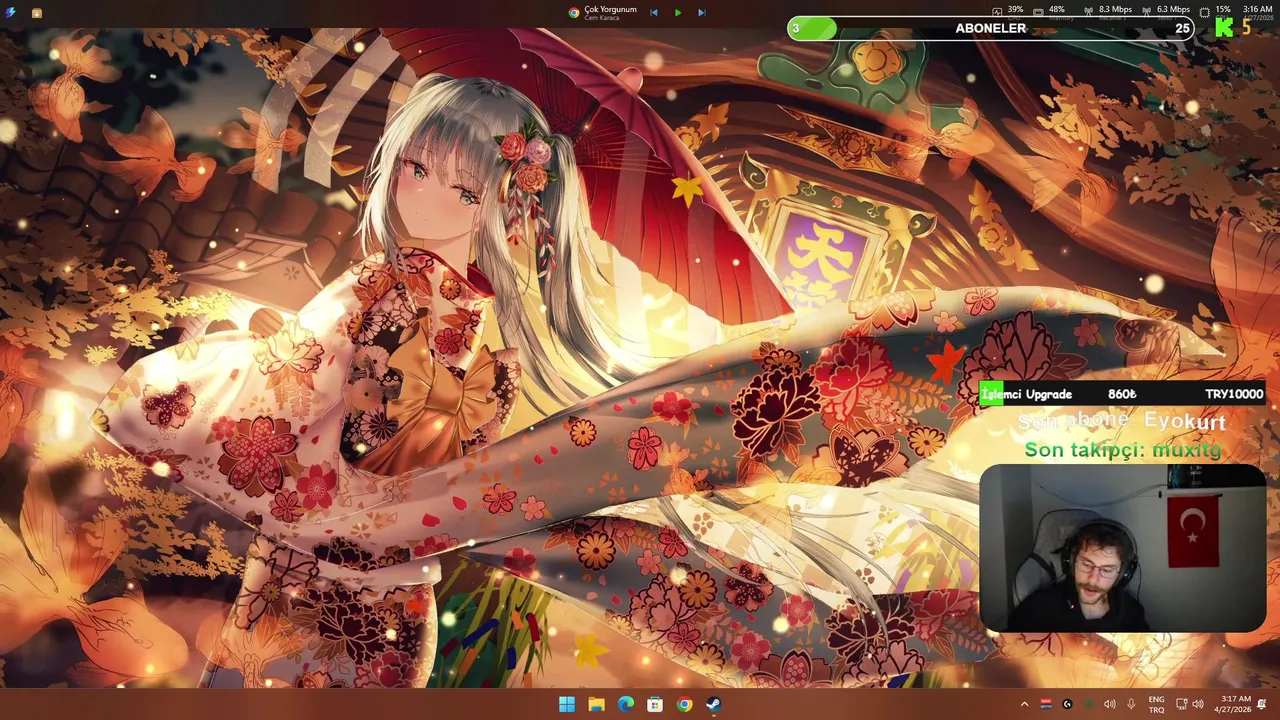Open the Logitech G tray icon
Viewport: 1280px width, 720px height.
pyautogui.click(x=1067, y=704)
